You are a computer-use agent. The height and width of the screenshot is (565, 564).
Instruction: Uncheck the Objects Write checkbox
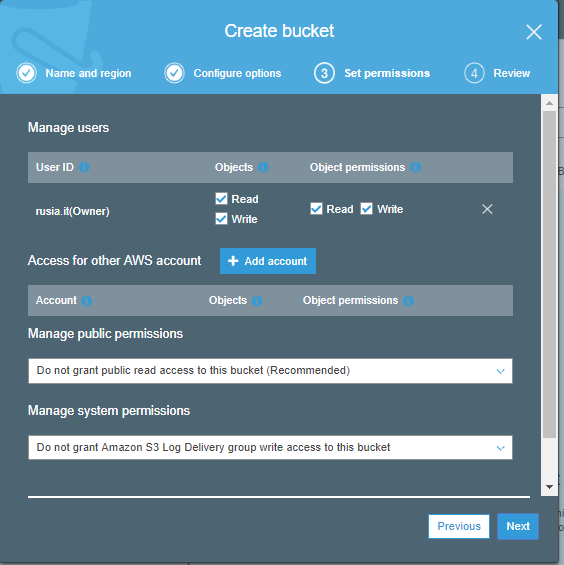coord(221,219)
